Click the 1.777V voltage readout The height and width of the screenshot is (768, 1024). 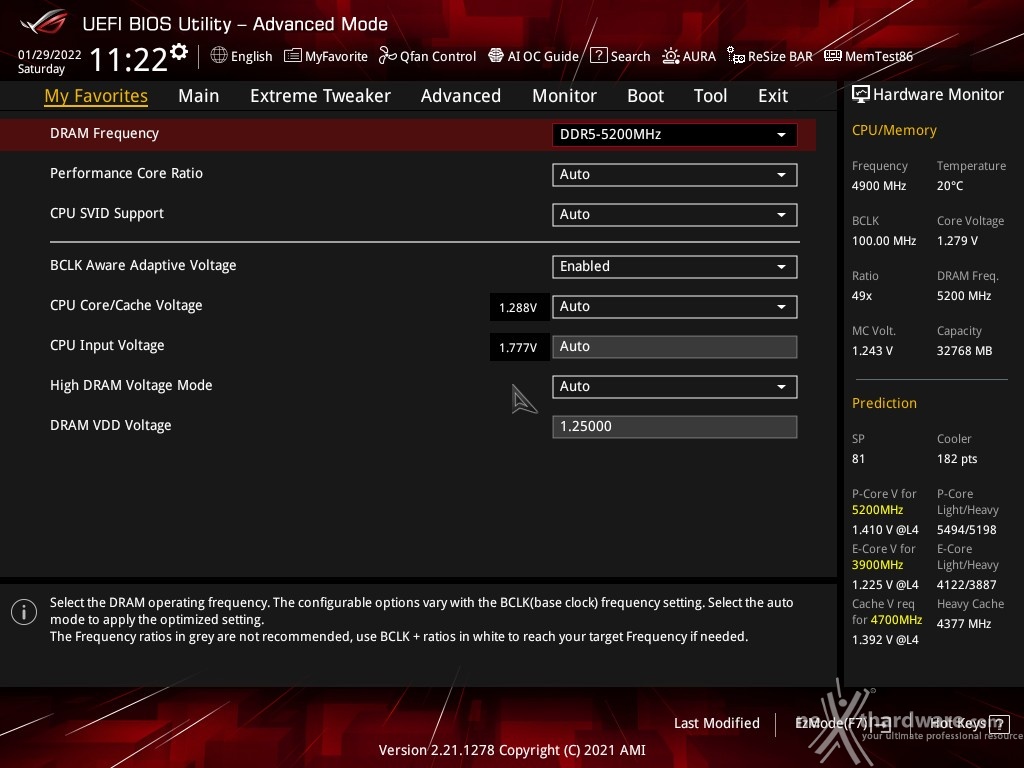(518, 347)
